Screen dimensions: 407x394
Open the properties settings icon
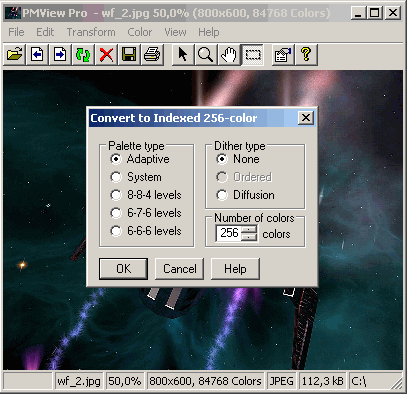tap(283, 54)
